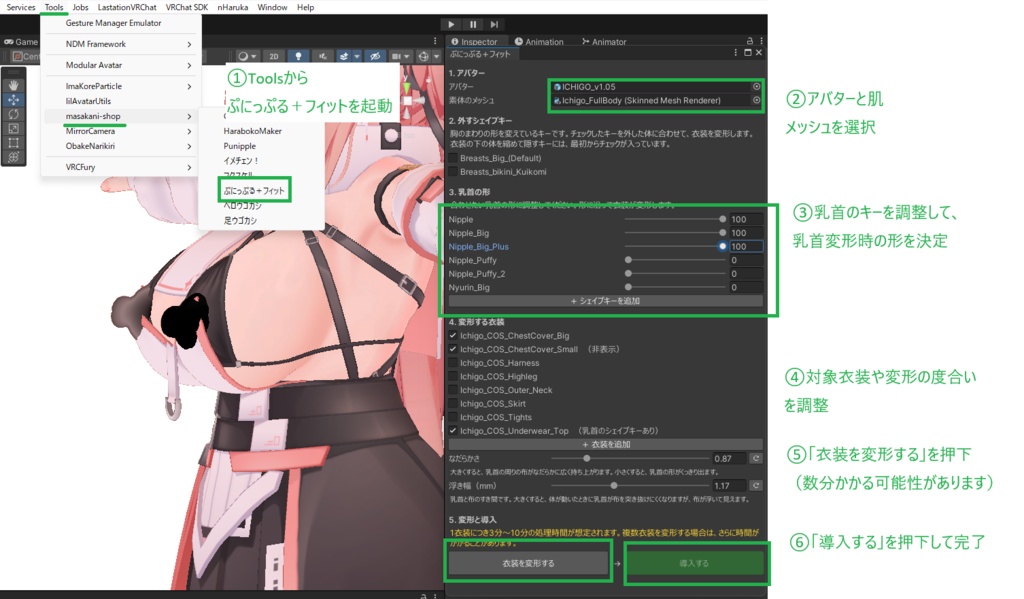Image resolution: width=1024 pixels, height=599 pixels.
Task: Click the 導入する button
Action: 694,563
